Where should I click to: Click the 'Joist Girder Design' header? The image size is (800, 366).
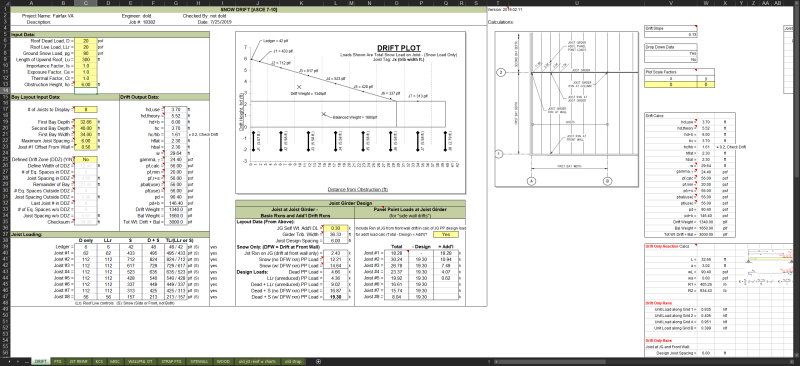351,203
